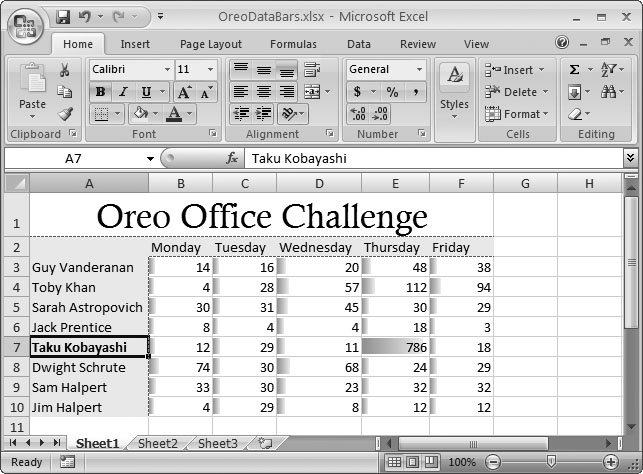Screen dimensions: 643x474
Task: Align text to middle of cell
Action: [264, 70]
